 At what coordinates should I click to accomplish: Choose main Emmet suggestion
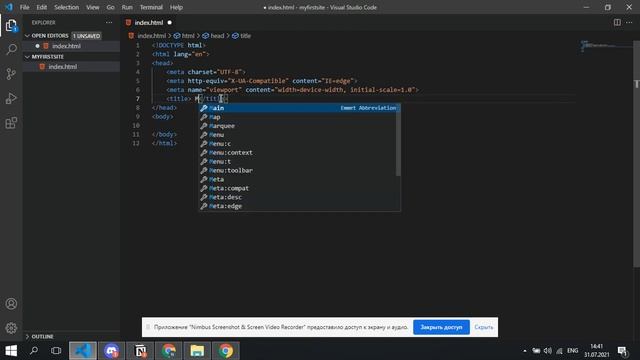point(298,108)
